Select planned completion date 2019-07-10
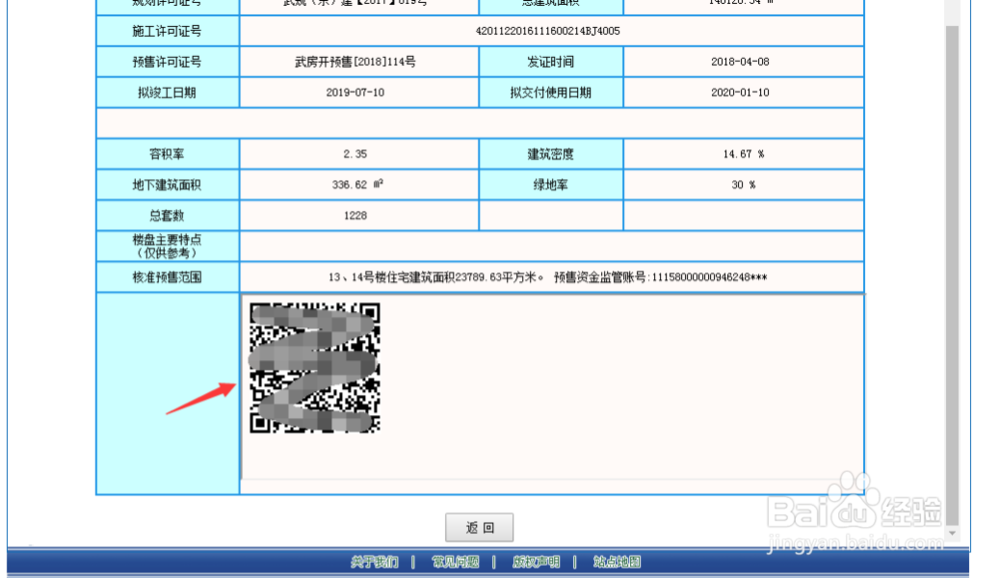 pos(355,93)
